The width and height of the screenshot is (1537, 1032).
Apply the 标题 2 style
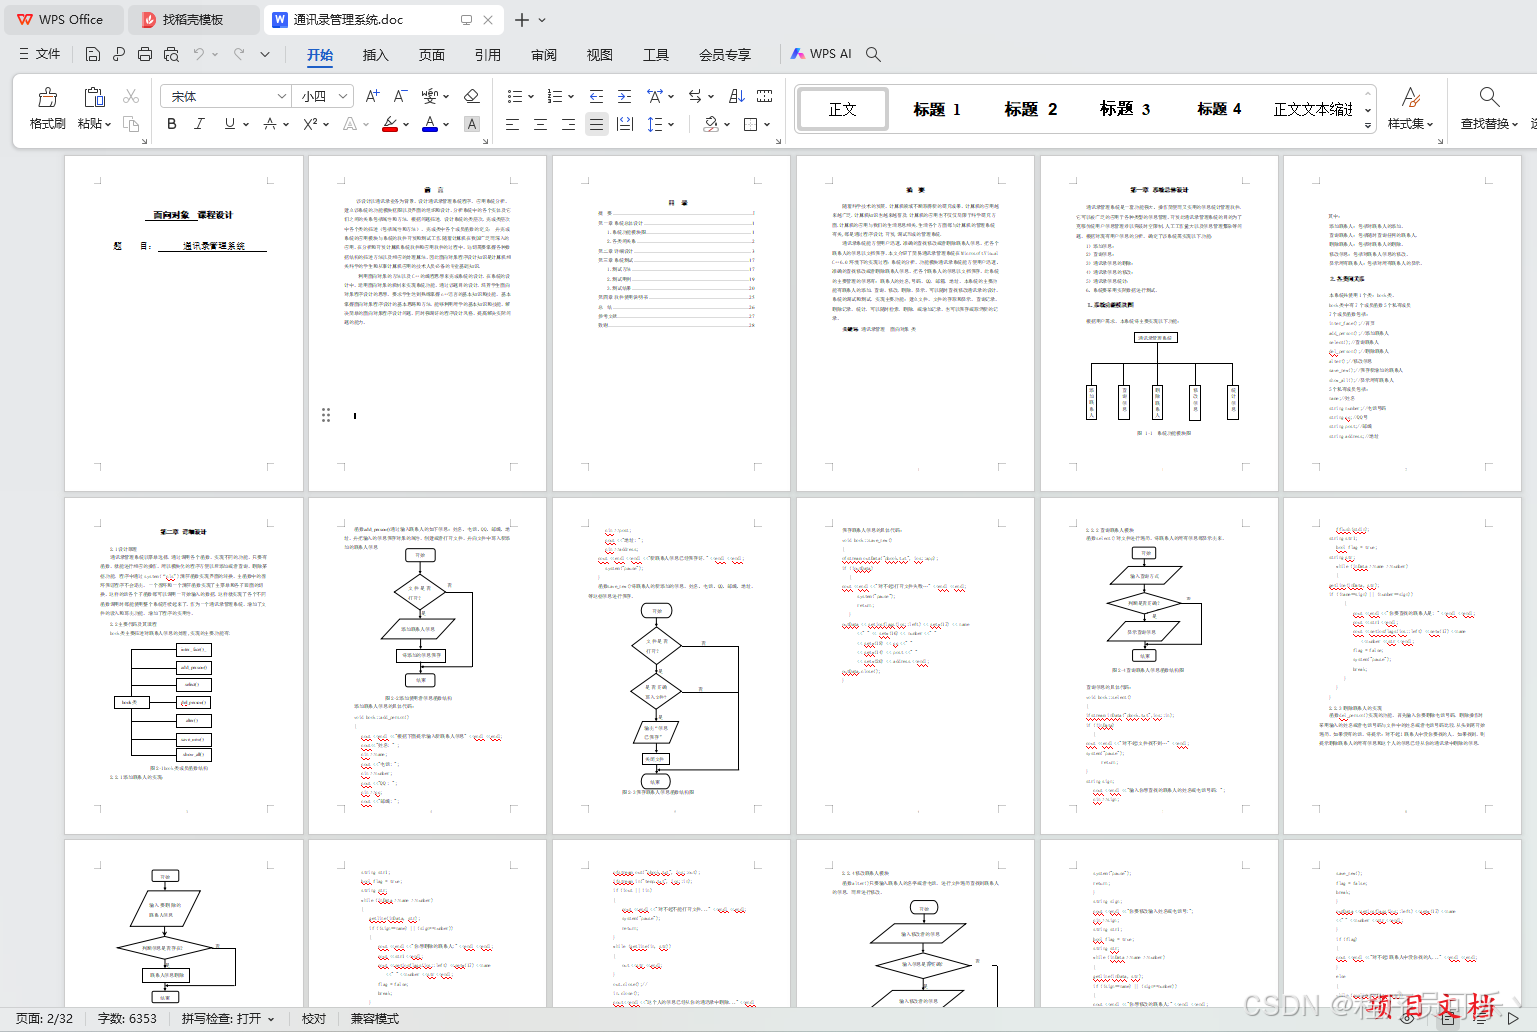(x=1030, y=109)
